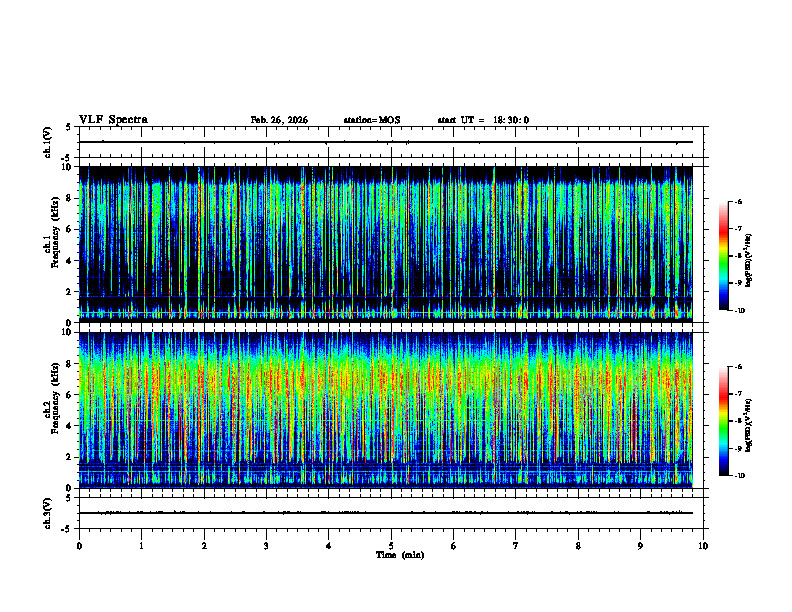Viewport: 792px width, 612px height.
Task: Click the ch.1 frequency tick label "8"
Action: tap(70, 198)
